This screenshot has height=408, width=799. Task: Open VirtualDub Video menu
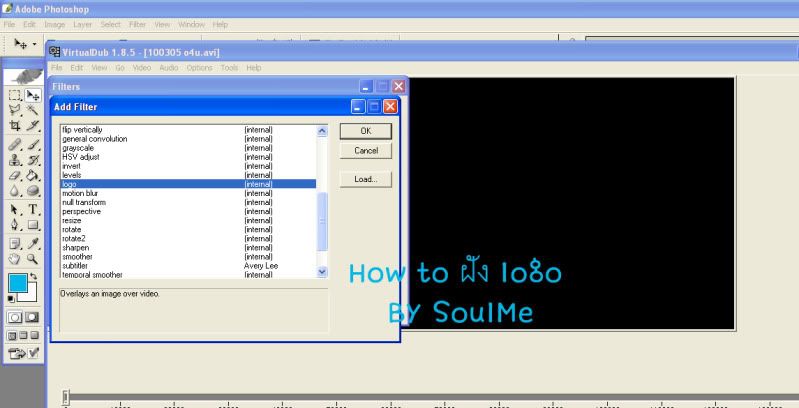[142, 67]
